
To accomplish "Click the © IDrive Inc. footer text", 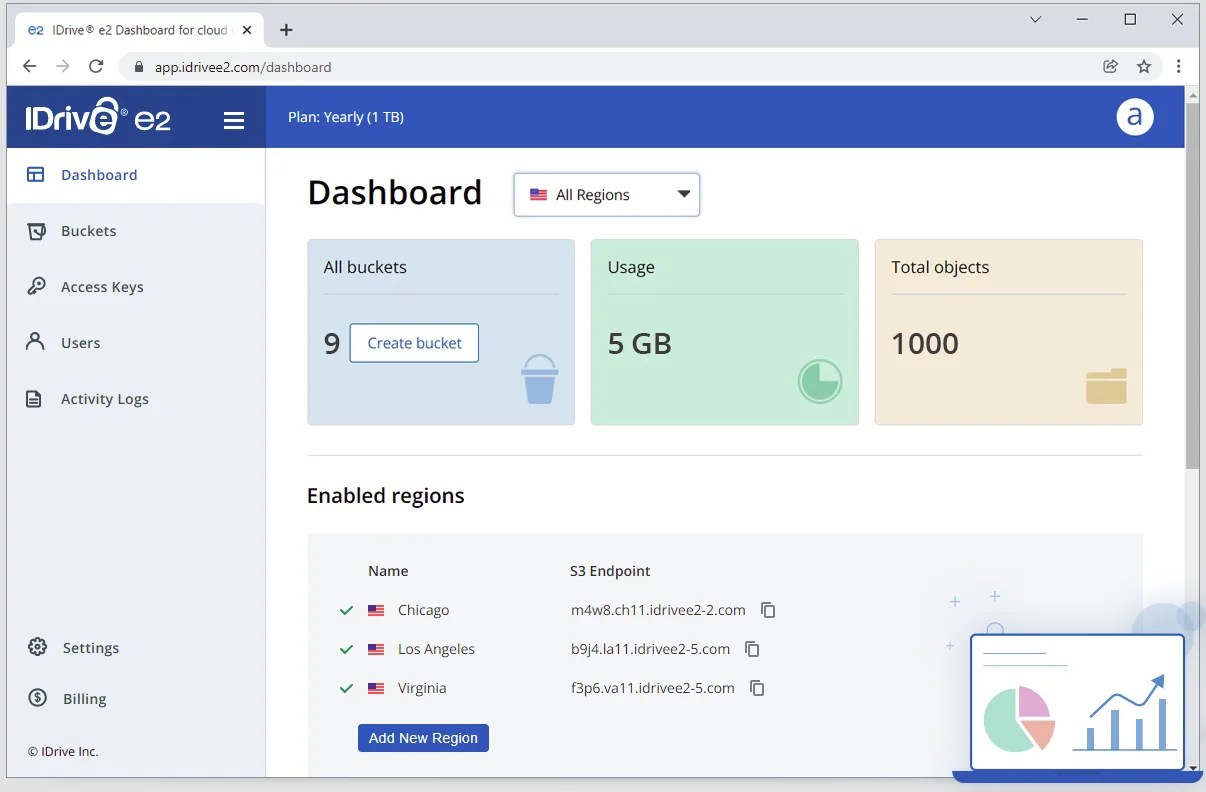I will (63, 752).
